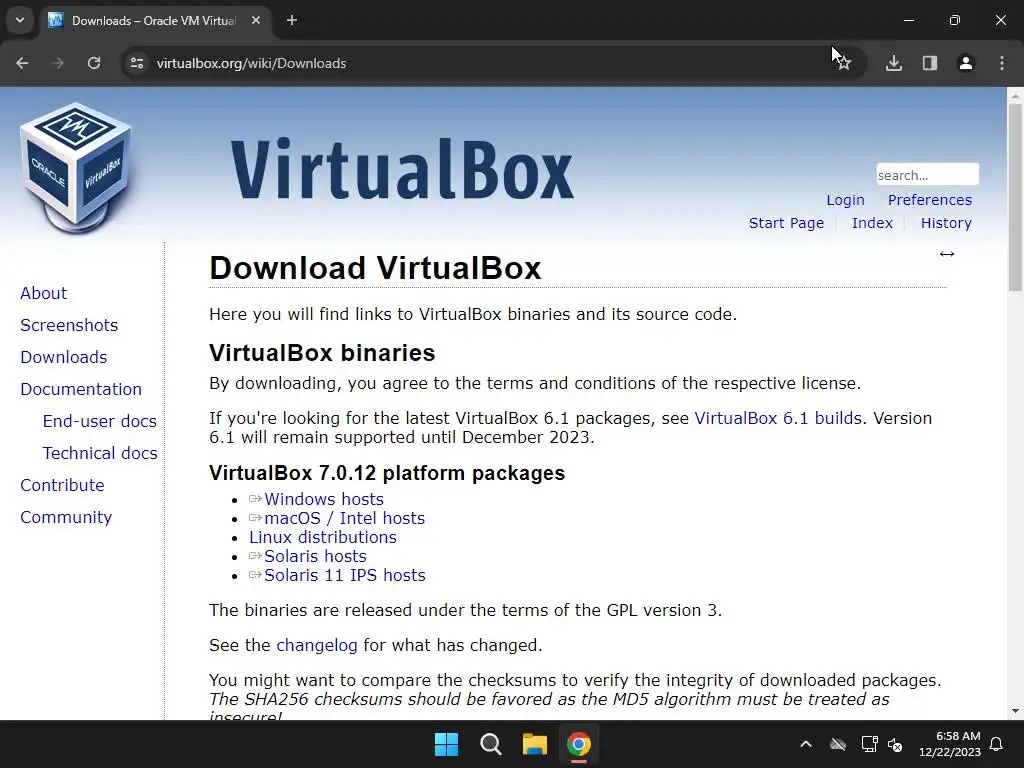Reload the page with the refresh icon
Image resolution: width=1024 pixels, height=768 pixels.
tap(94, 63)
